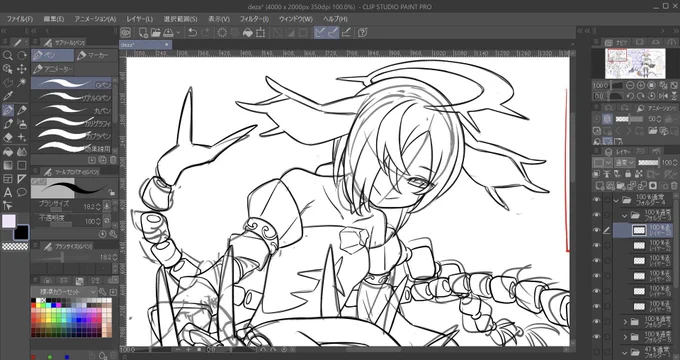Hide layer レイヤー21

click(x=597, y=261)
